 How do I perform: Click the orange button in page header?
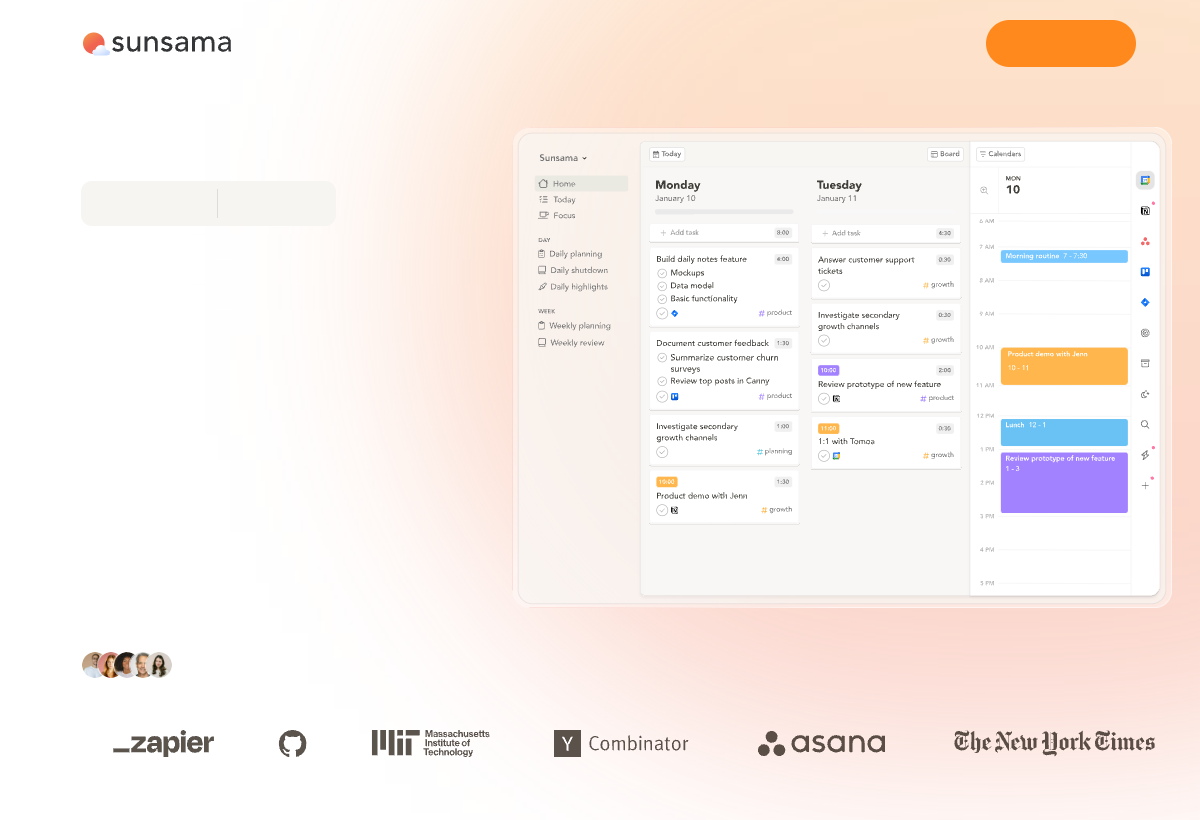point(1061,43)
